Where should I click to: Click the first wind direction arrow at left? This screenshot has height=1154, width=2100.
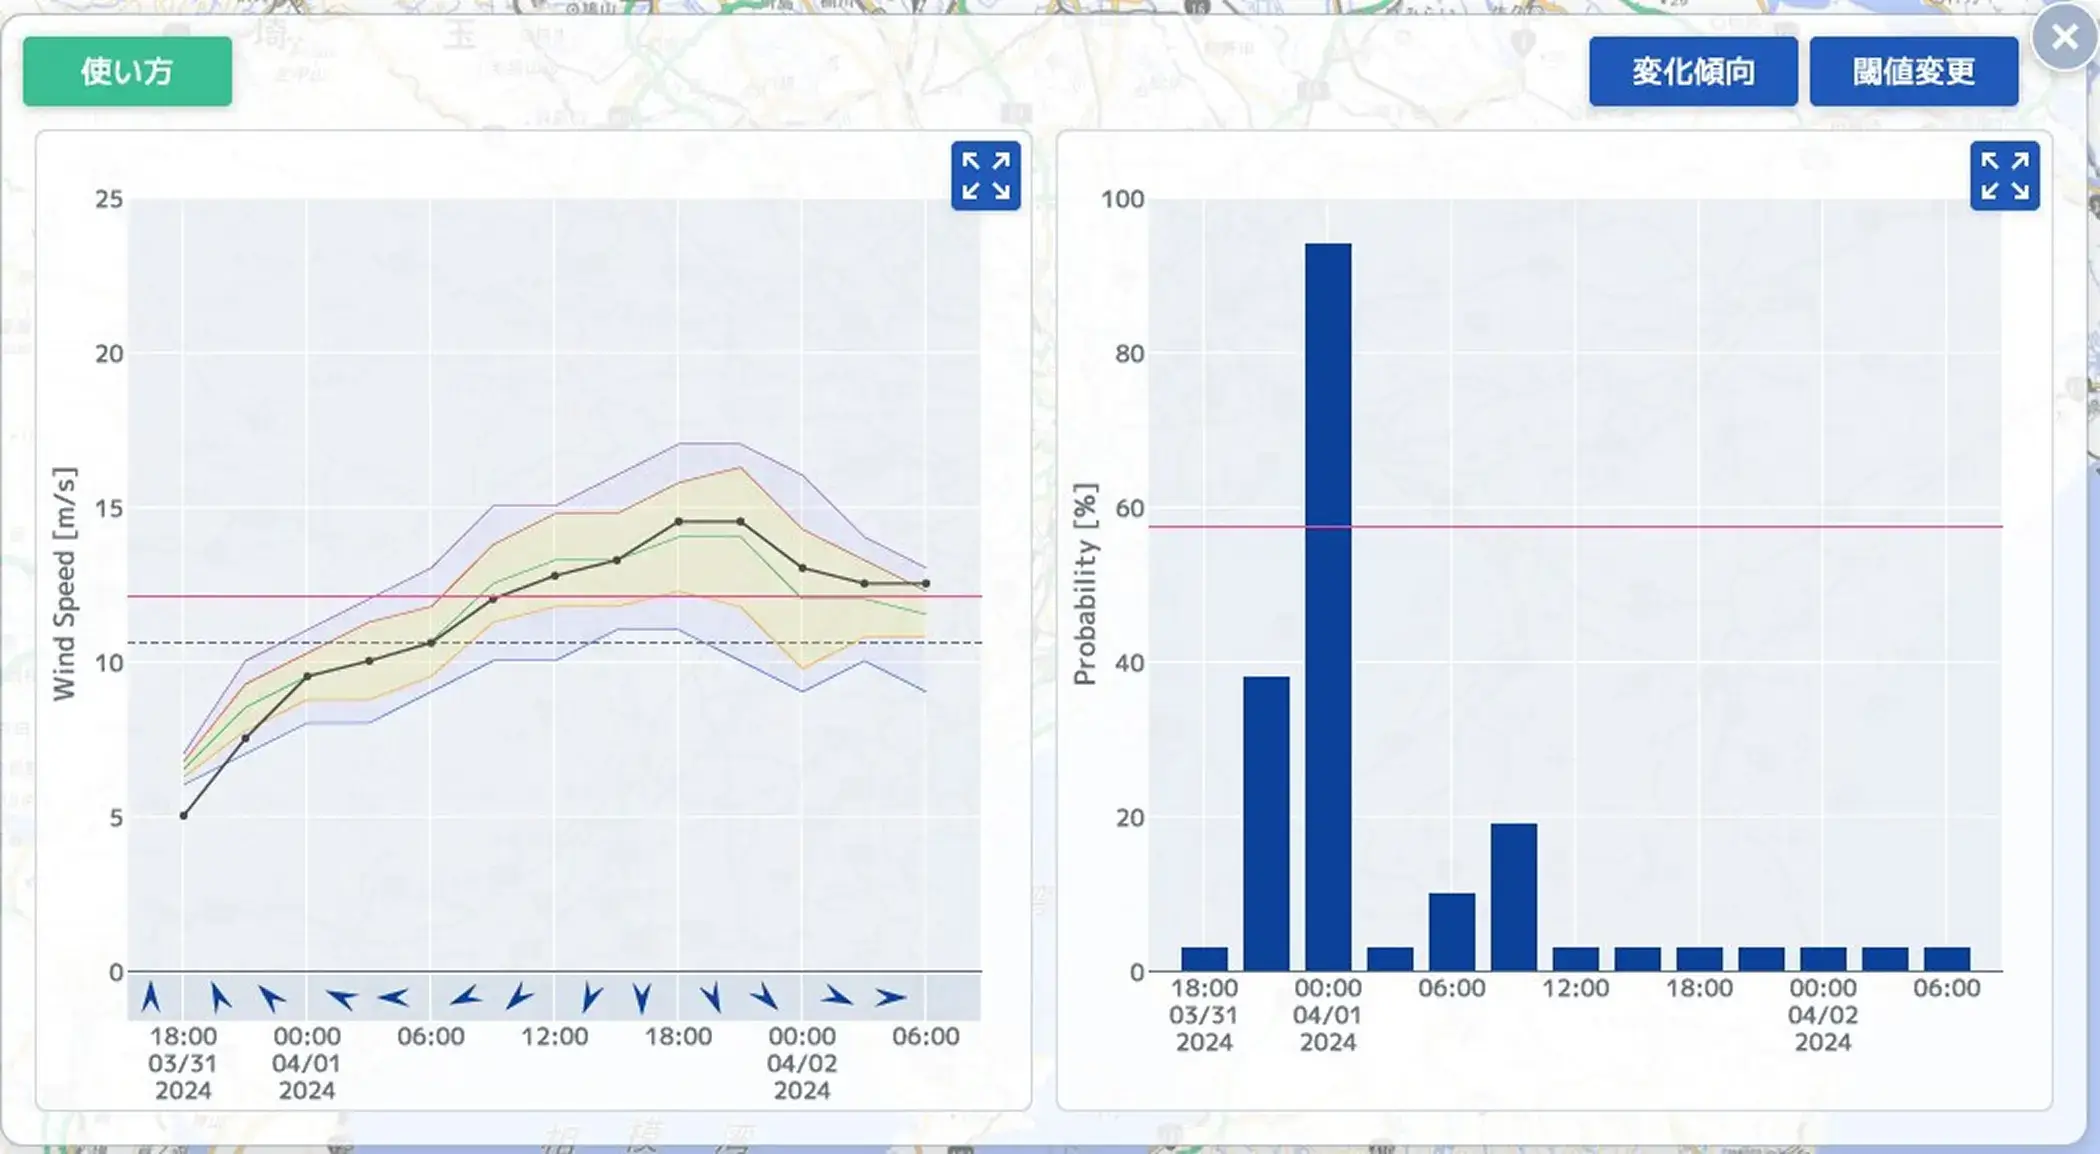click(151, 997)
